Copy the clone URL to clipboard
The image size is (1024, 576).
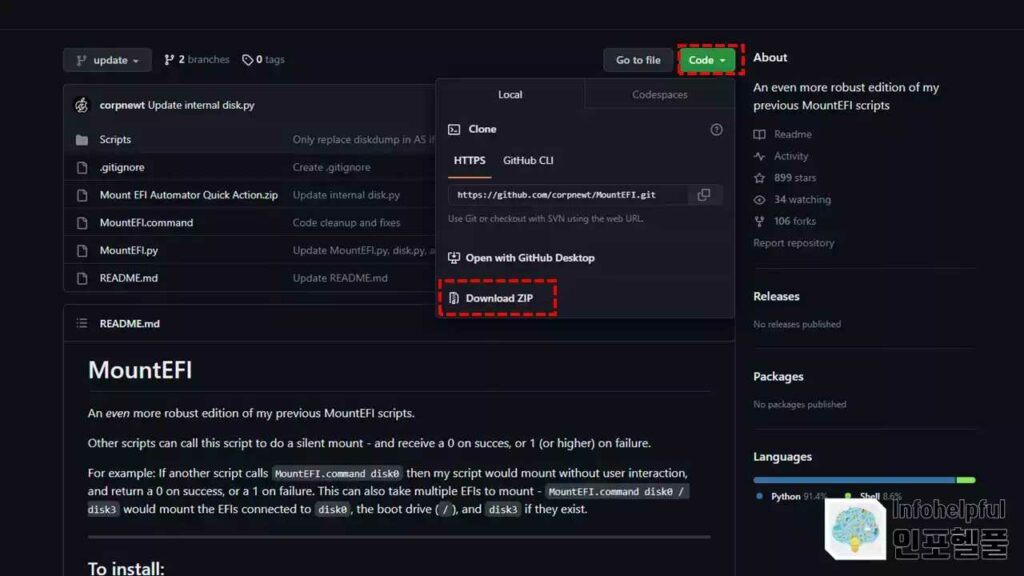pos(704,195)
